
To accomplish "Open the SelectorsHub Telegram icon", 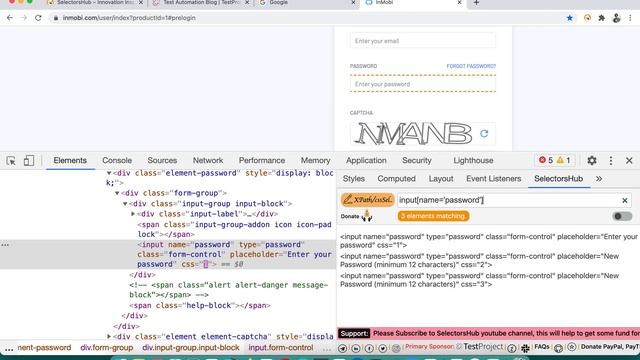I will [x=343, y=348].
